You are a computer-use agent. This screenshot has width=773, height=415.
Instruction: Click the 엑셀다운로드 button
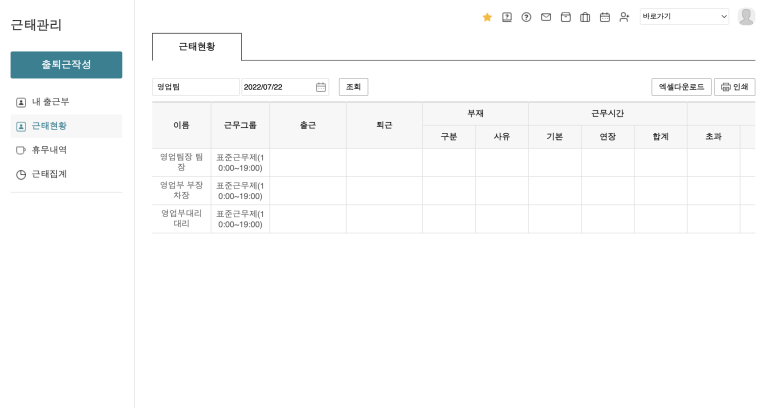(x=680, y=87)
